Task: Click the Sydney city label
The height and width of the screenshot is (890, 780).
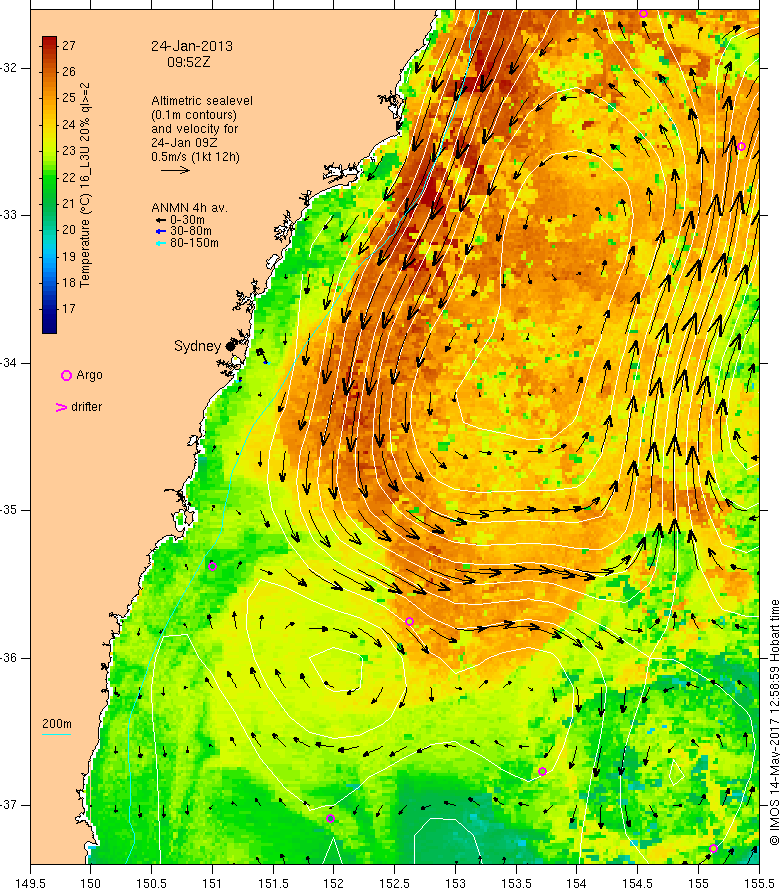Action: (197, 346)
